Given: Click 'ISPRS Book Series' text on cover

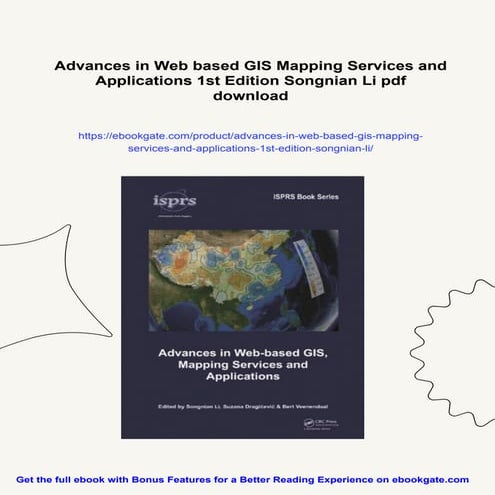Looking at the screenshot, I should click(306, 197).
